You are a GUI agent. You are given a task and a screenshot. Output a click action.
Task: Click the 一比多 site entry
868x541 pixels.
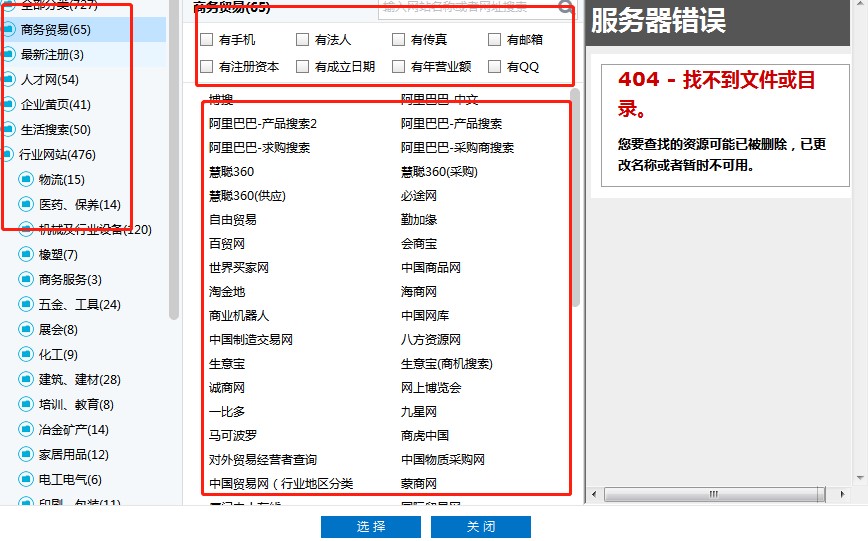[x=226, y=411]
